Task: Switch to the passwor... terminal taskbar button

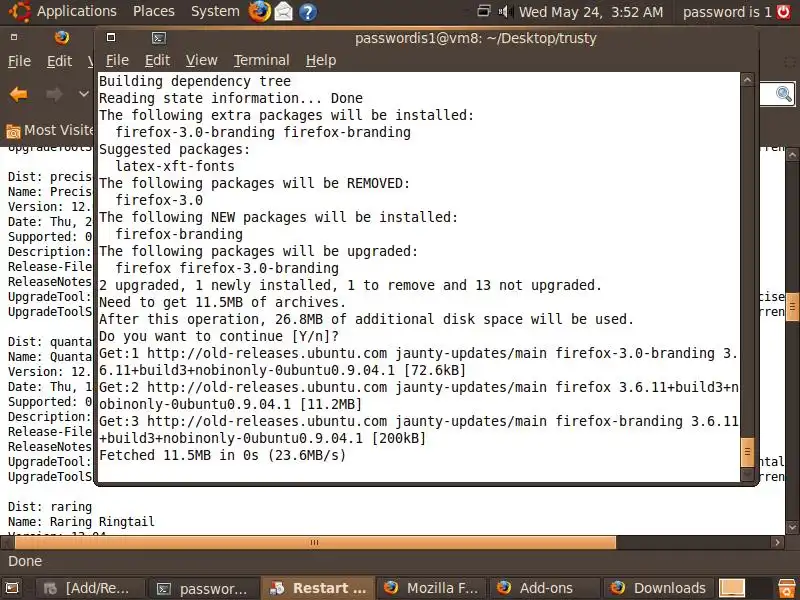Action: (x=204, y=588)
